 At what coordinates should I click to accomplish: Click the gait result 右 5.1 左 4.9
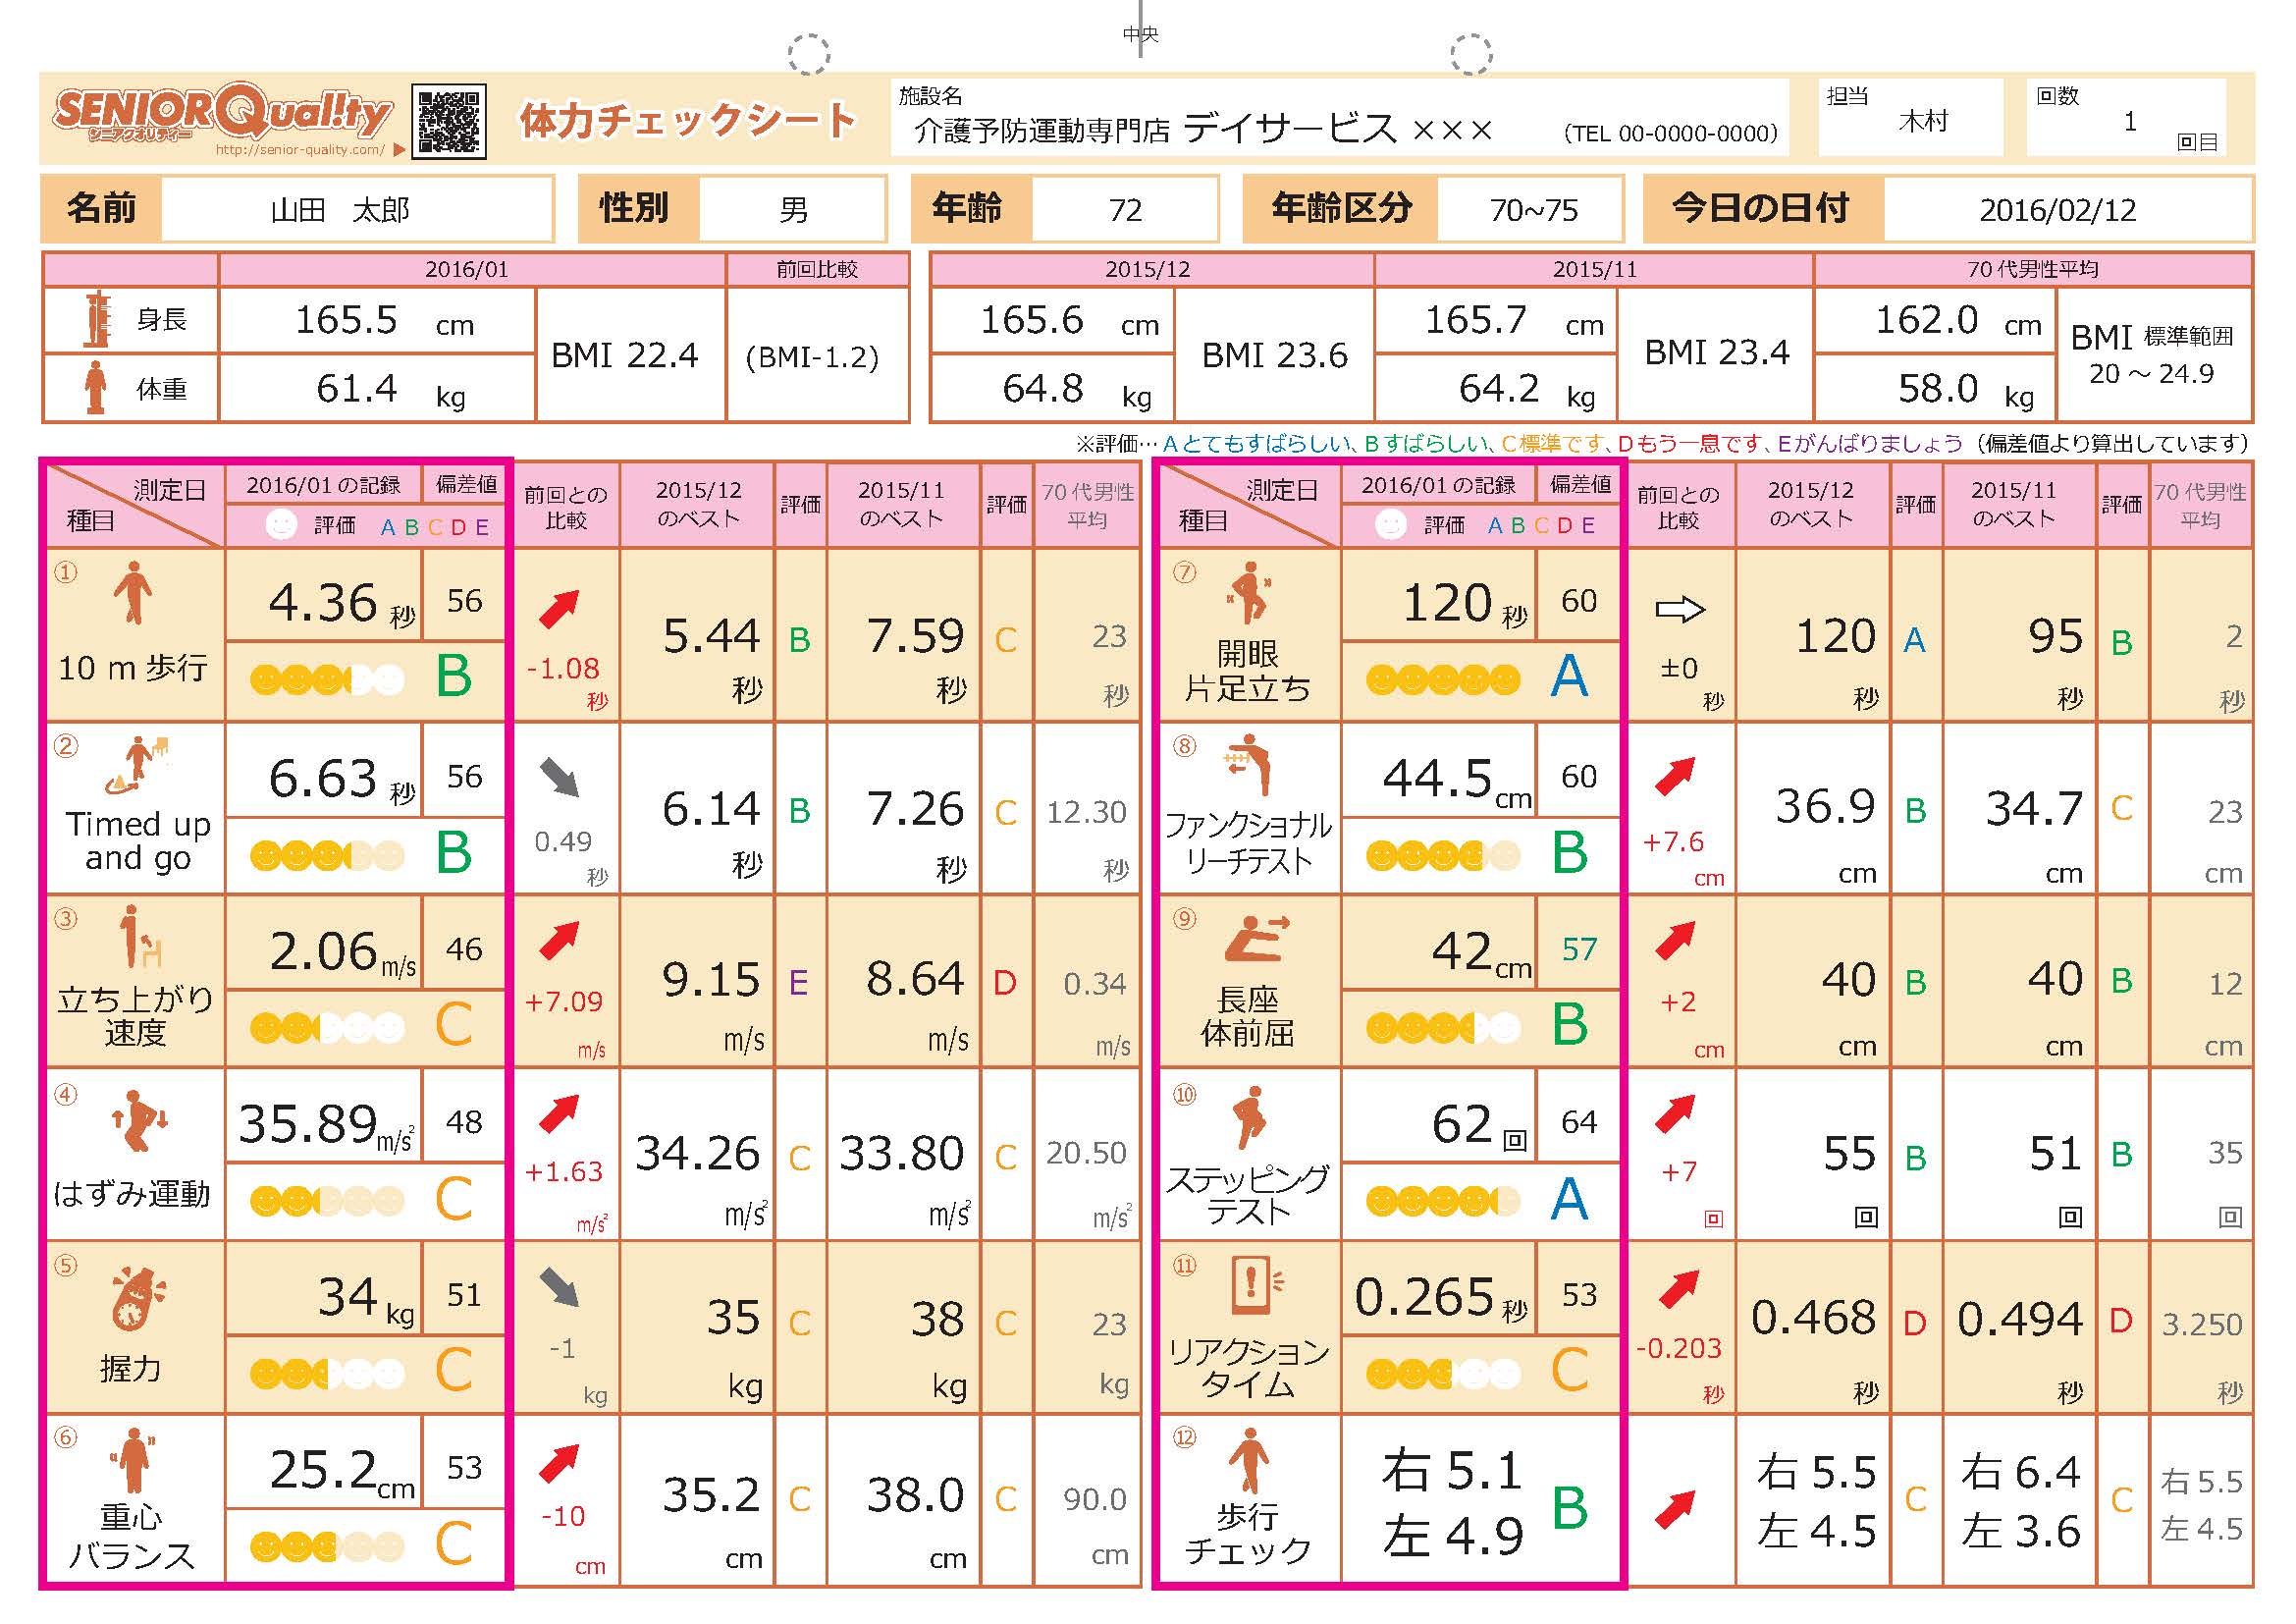click(1452, 1504)
